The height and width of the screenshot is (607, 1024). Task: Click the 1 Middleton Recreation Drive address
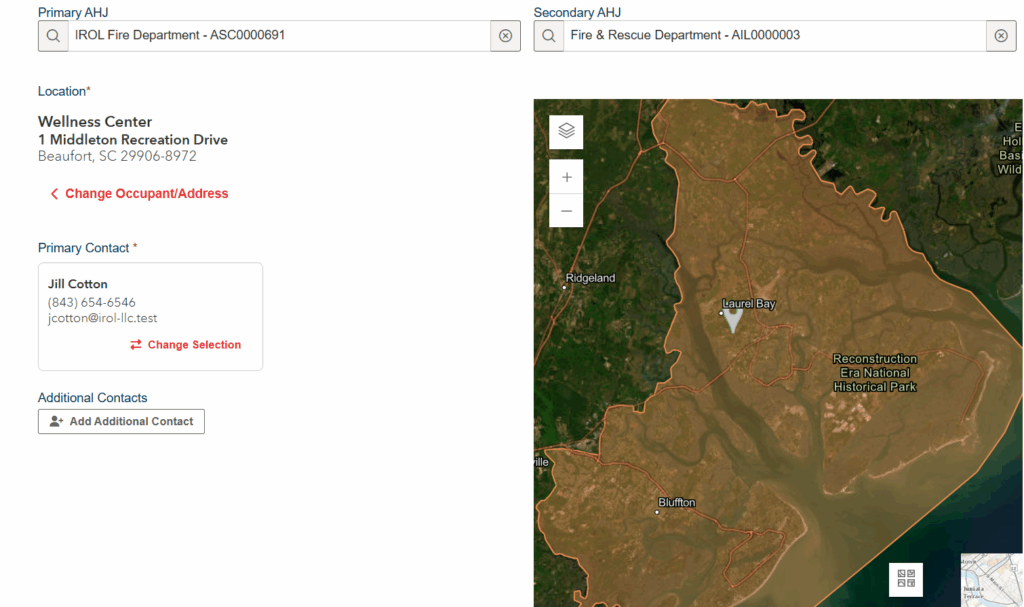(133, 140)
